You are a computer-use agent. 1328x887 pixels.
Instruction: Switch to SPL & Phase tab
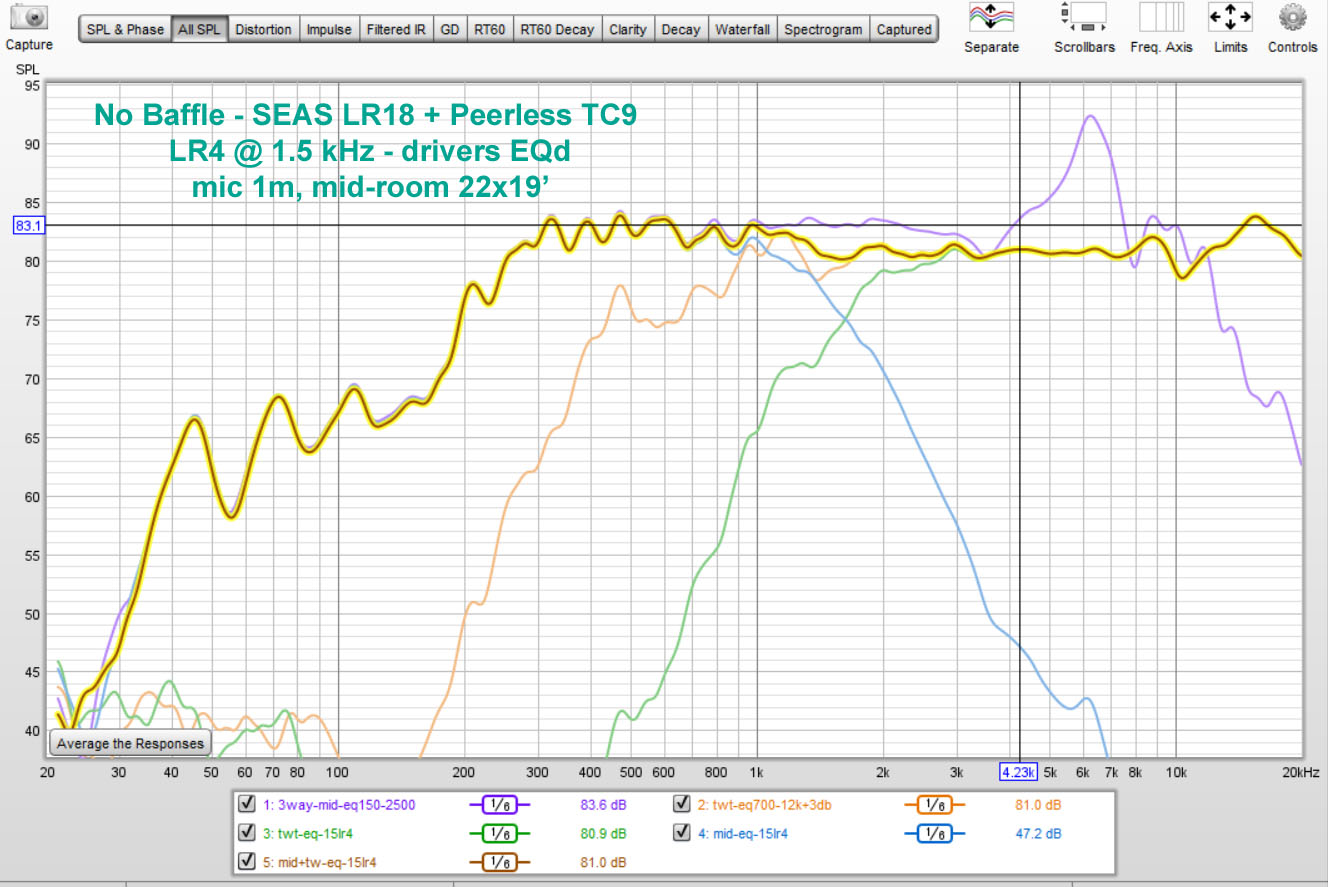pos(125,30)
